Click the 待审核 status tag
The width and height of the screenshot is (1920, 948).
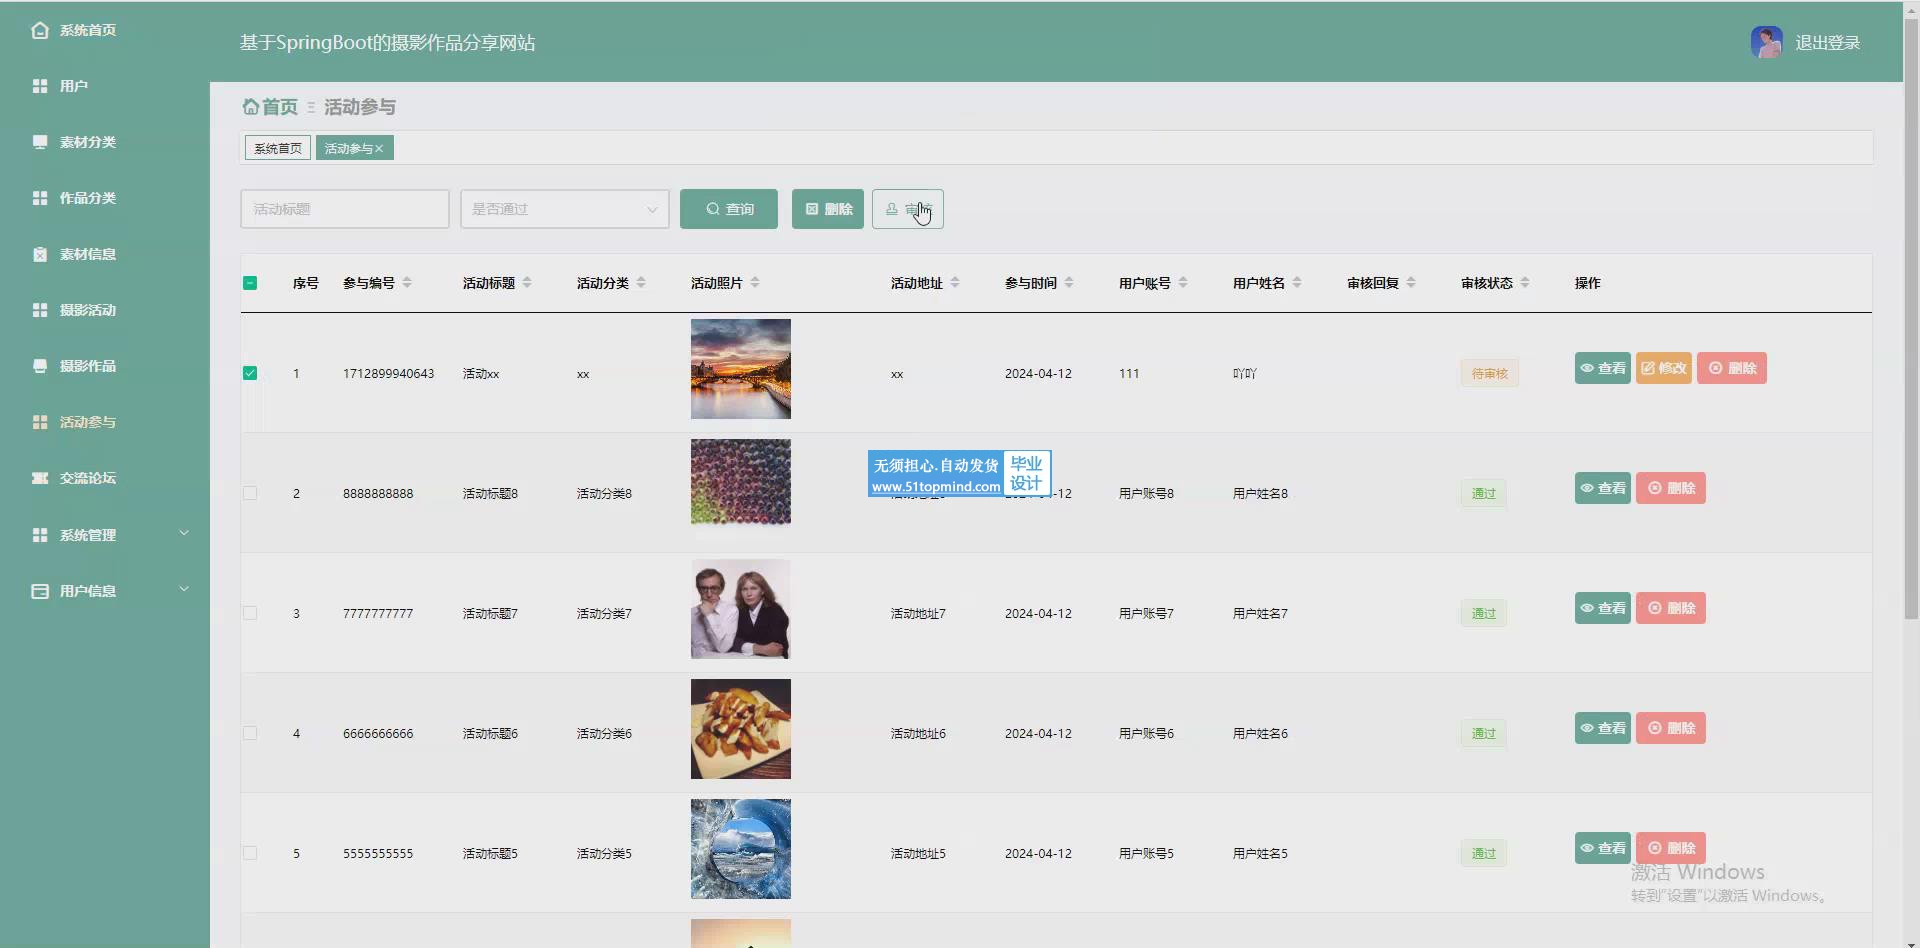[1490, 373]
